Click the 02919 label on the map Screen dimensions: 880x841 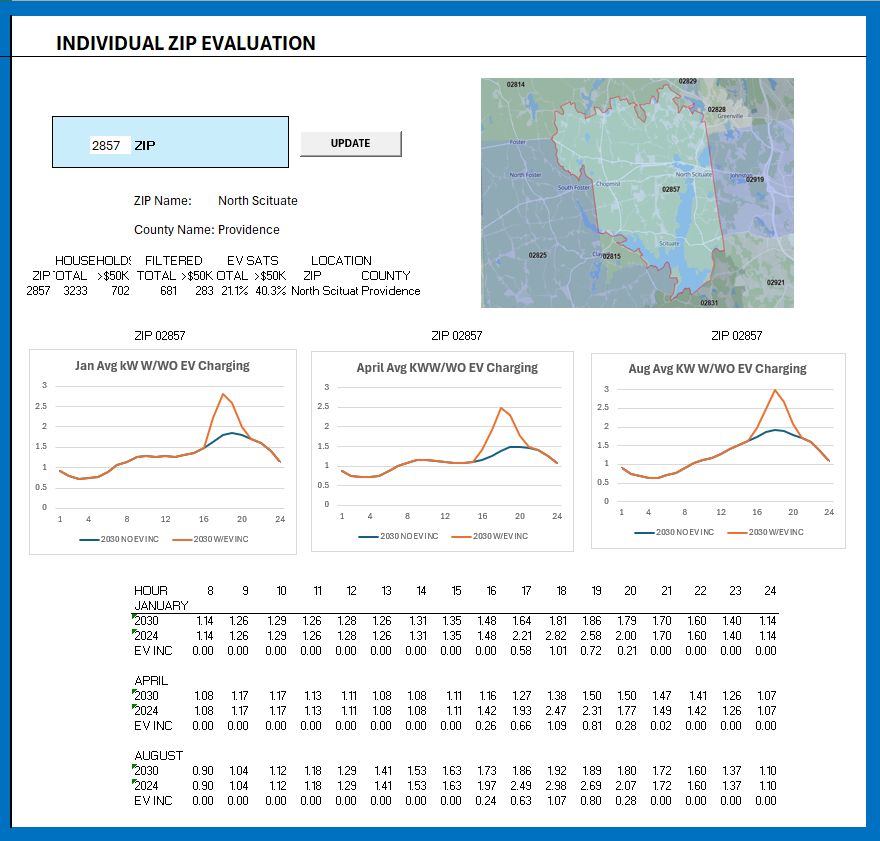click(x=755, y=180)
